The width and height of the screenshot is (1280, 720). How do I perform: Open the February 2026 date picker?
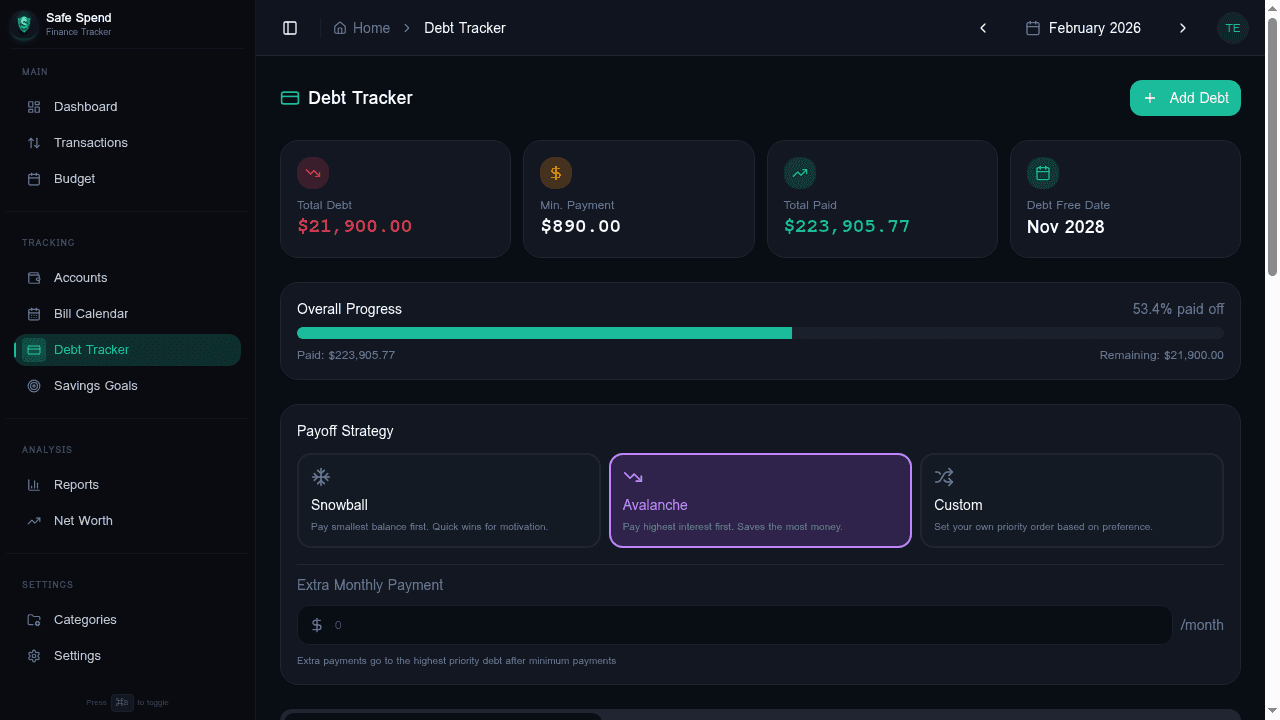tap(1083, 28)
